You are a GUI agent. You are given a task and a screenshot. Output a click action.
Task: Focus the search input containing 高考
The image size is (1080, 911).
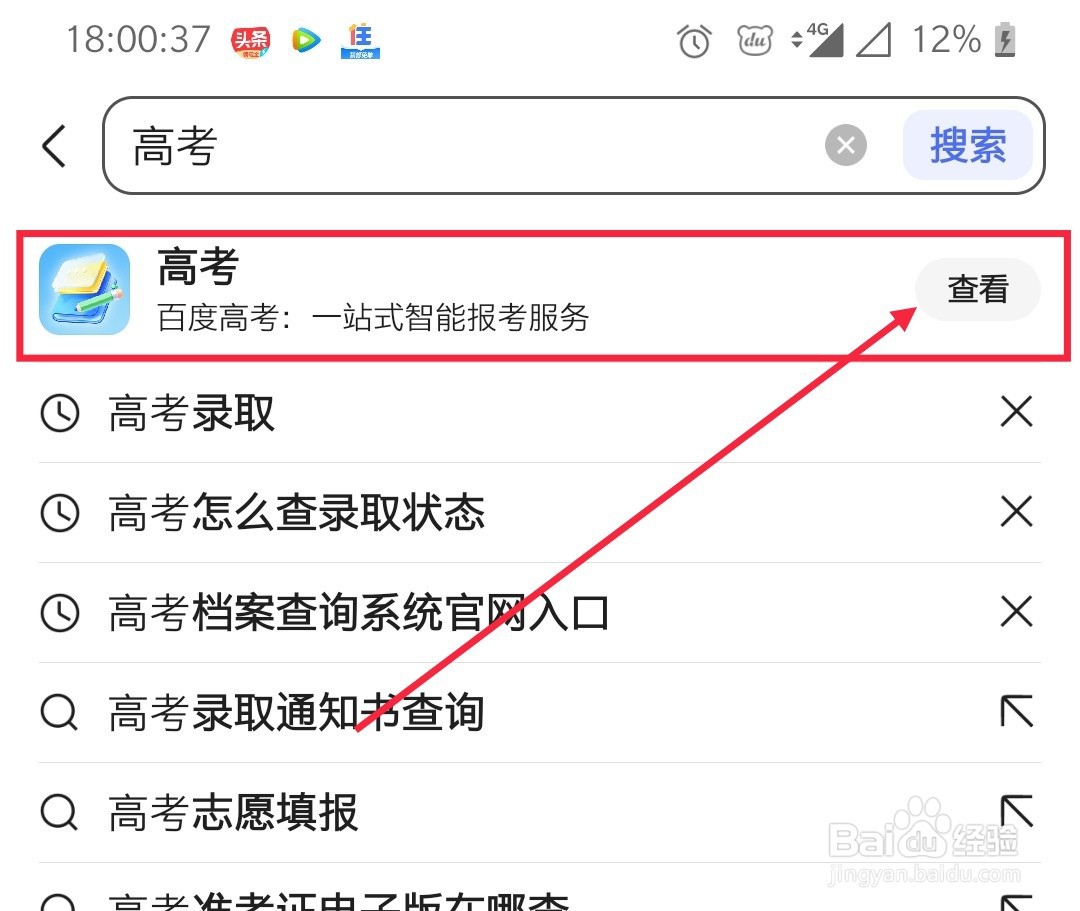tap(475, 145)
